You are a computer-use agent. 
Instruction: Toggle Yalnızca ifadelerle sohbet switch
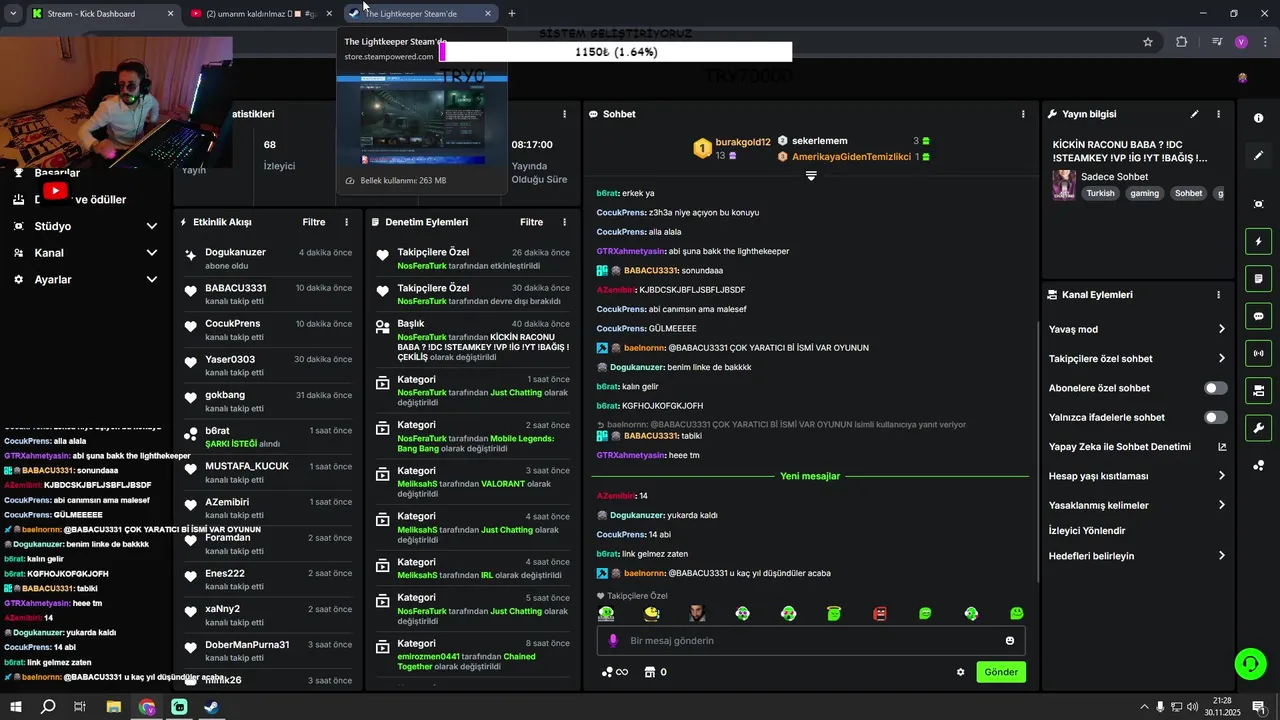click(1215, 417)
